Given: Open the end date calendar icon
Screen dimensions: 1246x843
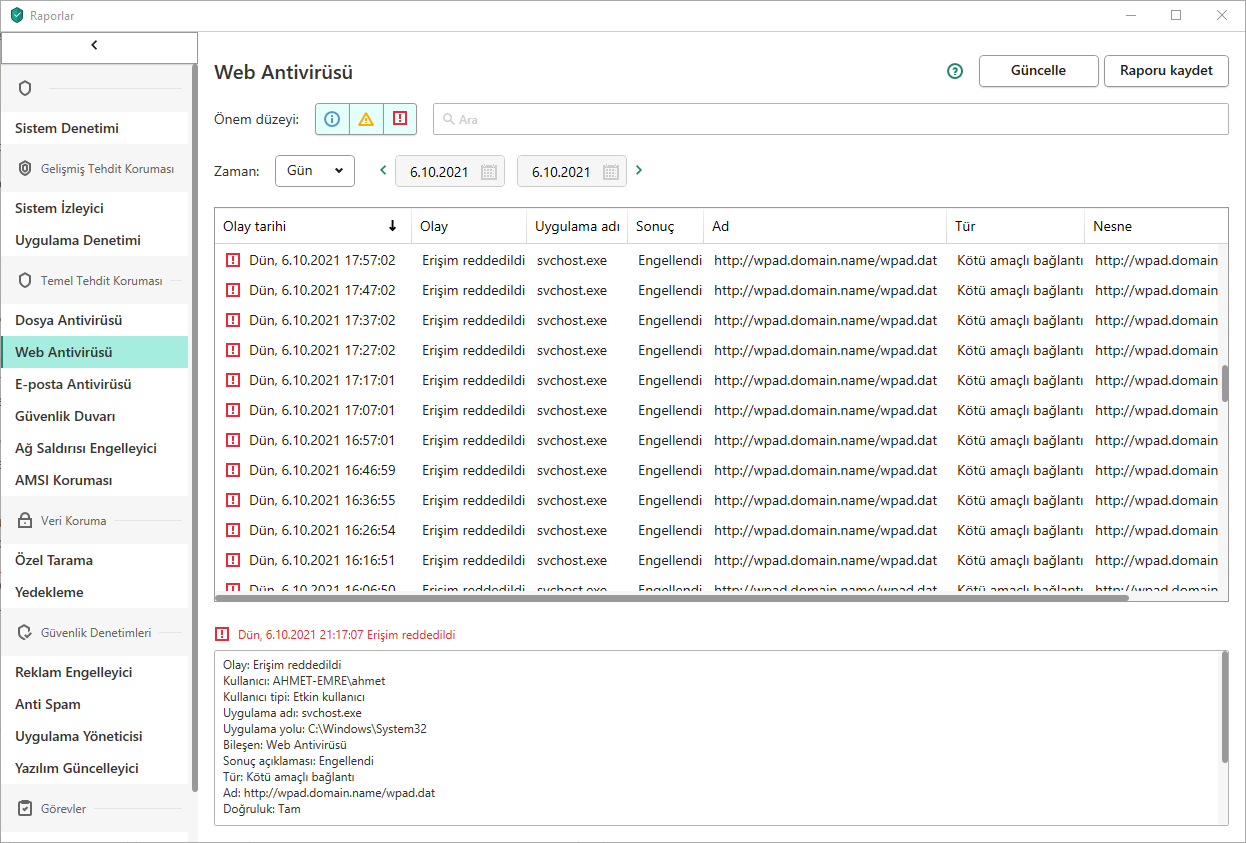Looking at the screenshot, I should [x=611, y=172].
